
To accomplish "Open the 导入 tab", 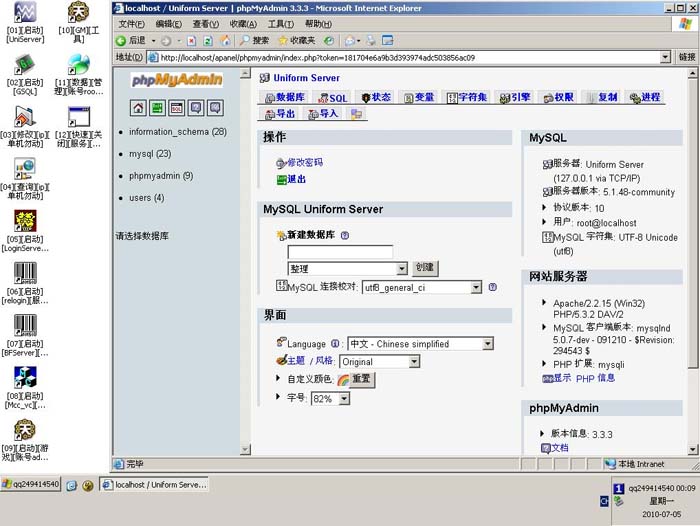I will (x=323, y=114).
